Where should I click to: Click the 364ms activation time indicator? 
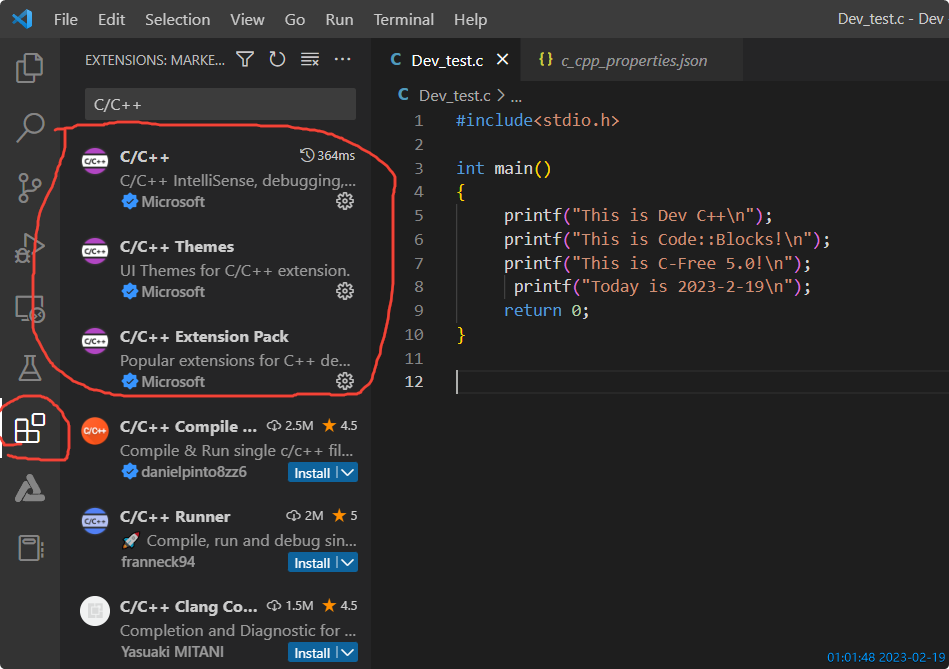pos(327,156)
